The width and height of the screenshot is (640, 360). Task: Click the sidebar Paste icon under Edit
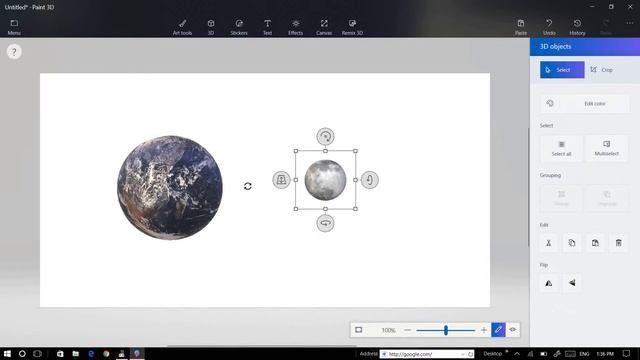[595, 243]
